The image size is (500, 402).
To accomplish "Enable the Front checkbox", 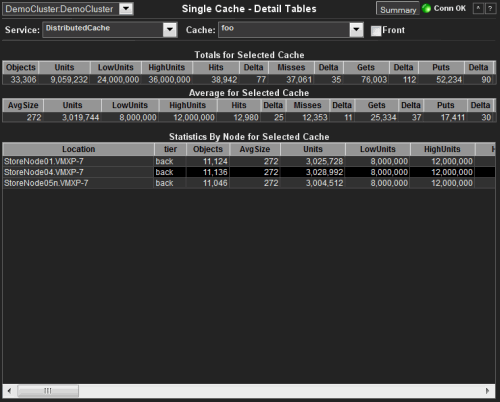I will click(376, 31).
